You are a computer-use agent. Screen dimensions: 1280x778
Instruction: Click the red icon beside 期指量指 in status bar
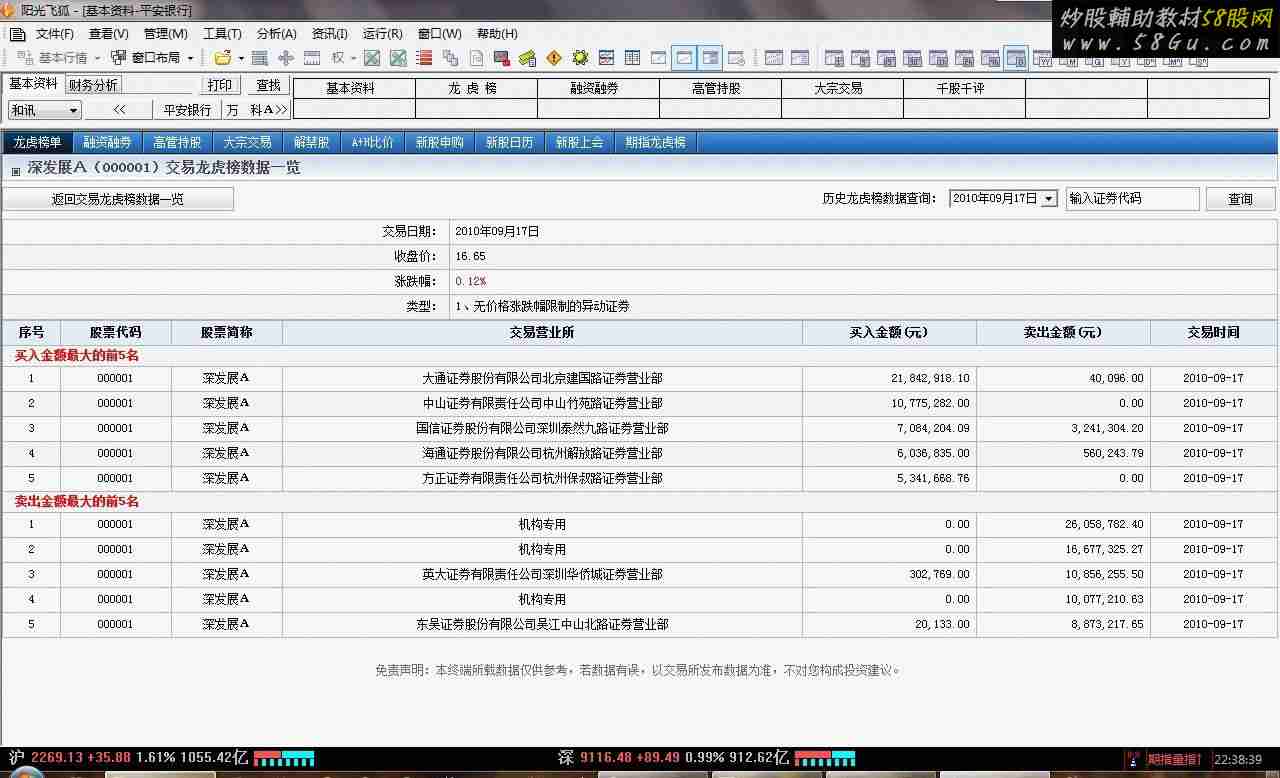click(x=1133, y=760)
